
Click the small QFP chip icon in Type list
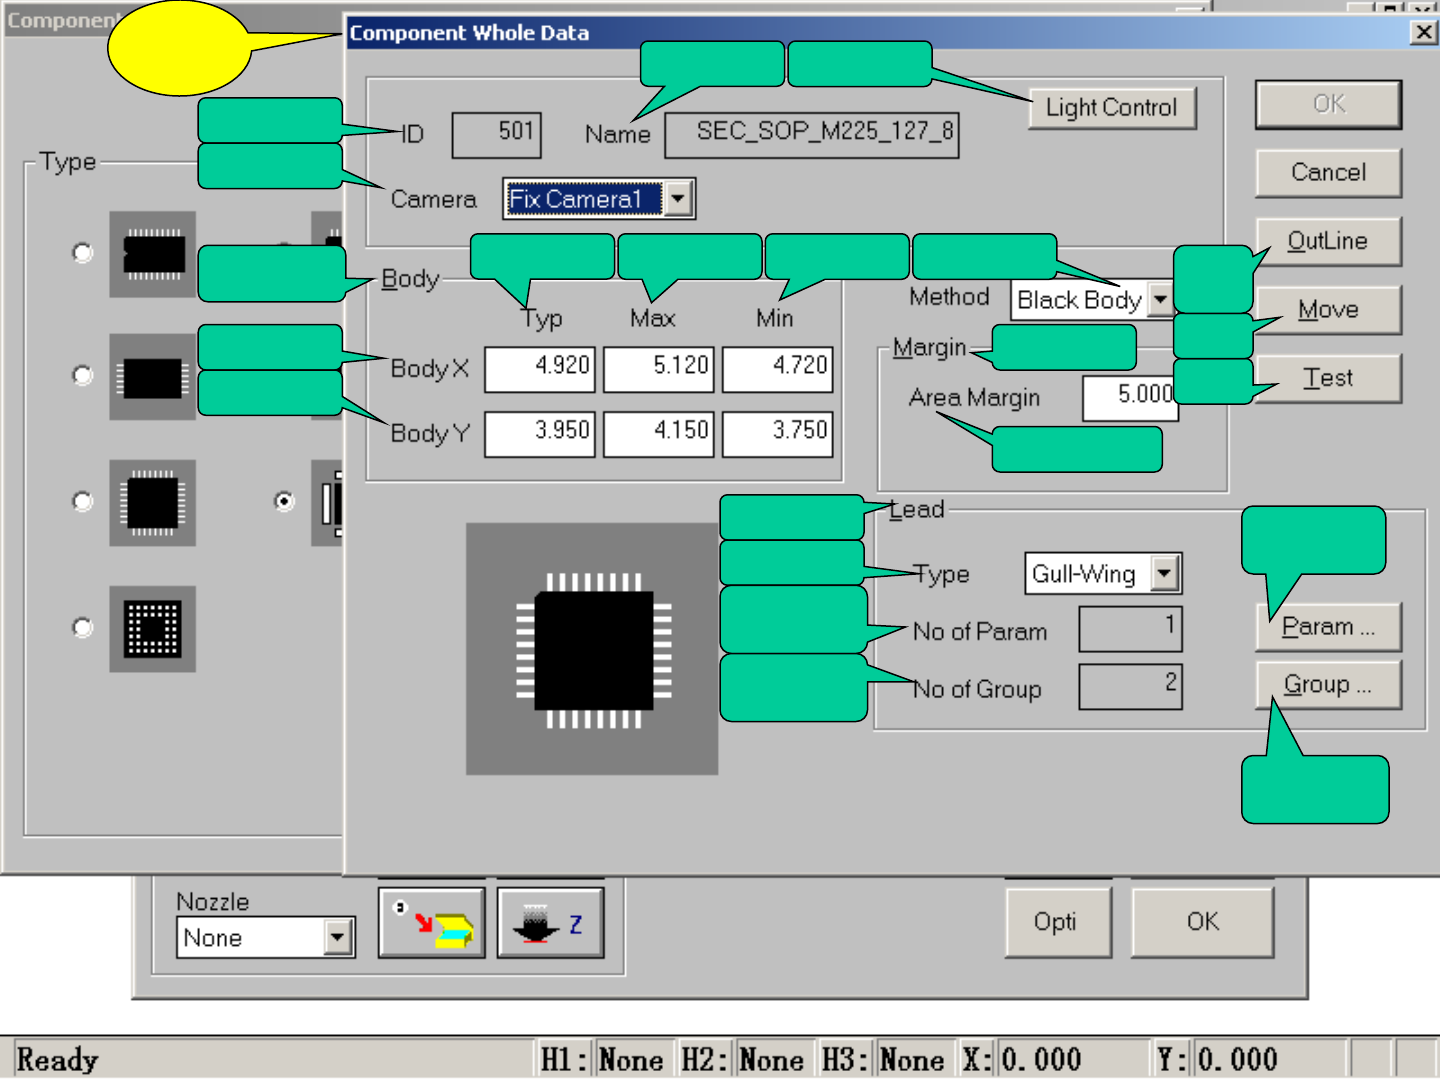[x=152, y=503]
